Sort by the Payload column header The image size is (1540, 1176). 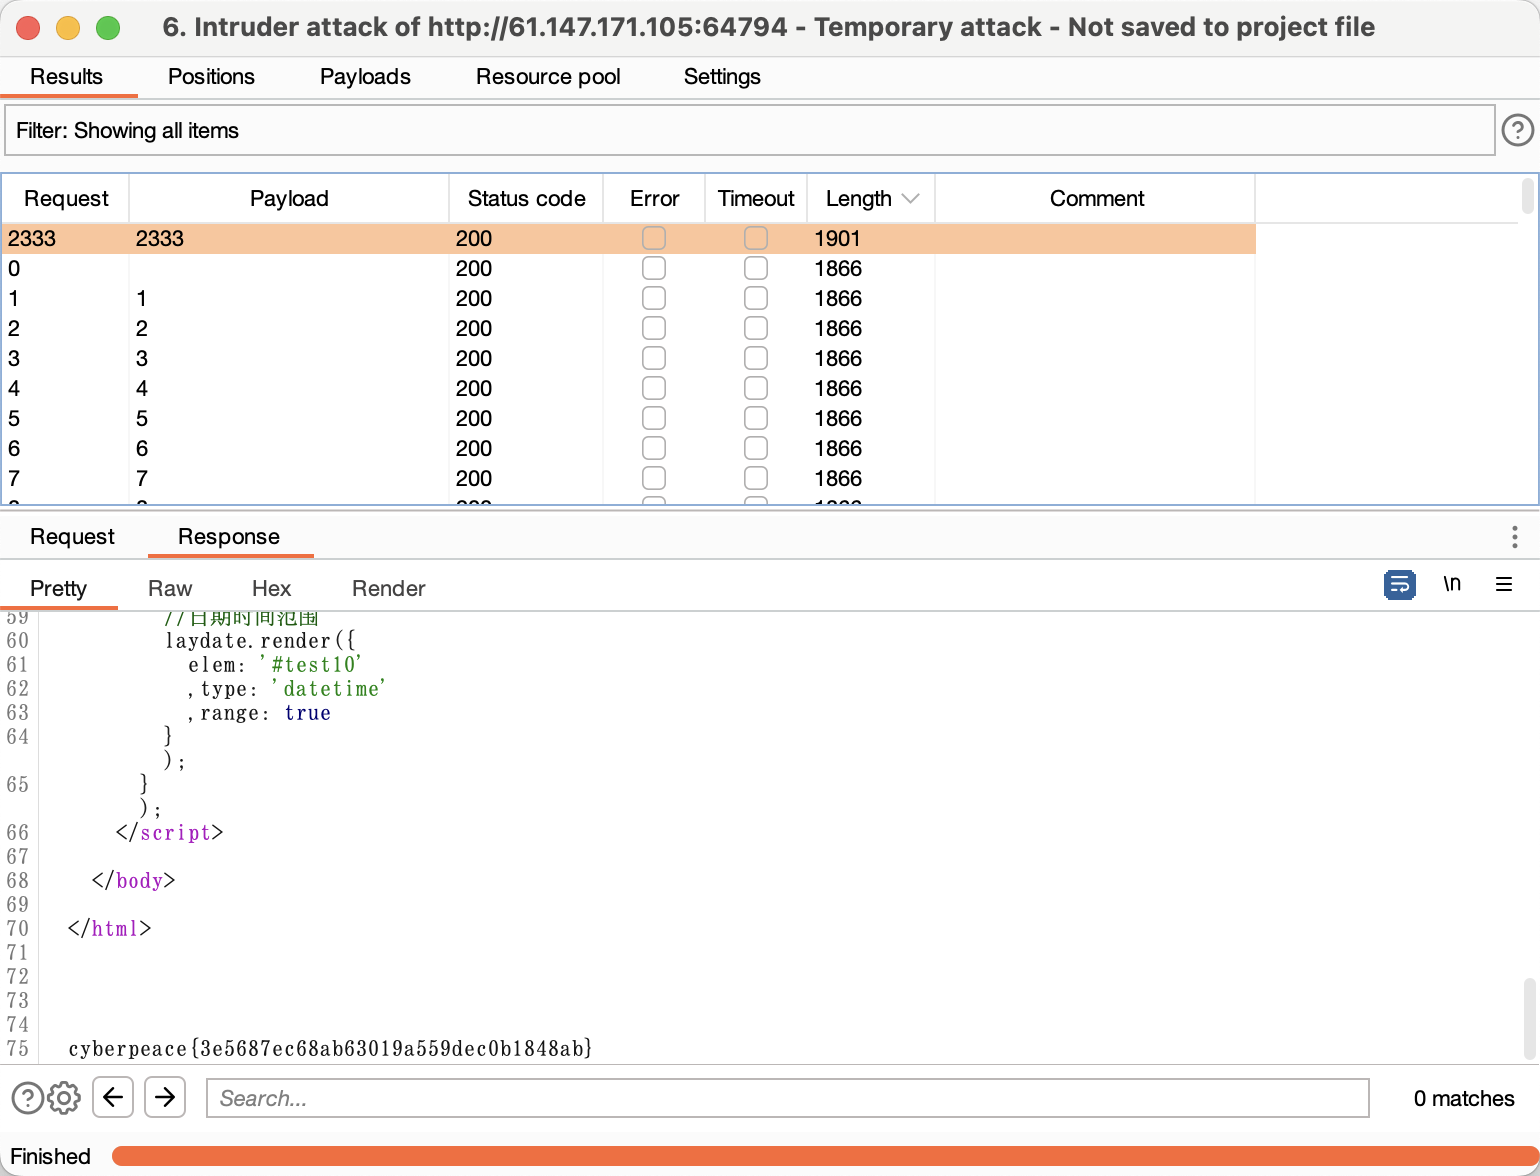pos(289,198)
